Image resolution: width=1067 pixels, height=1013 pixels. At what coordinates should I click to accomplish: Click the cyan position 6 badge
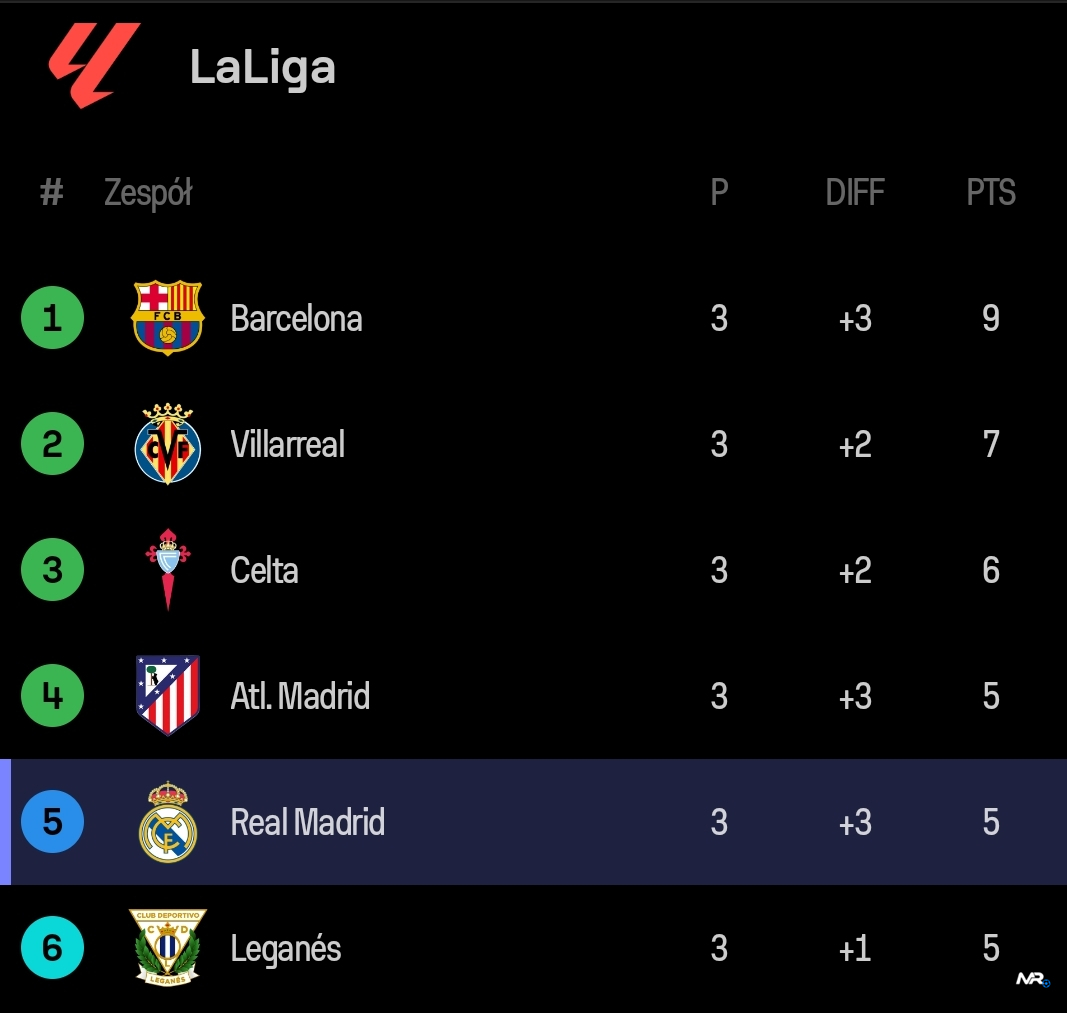52,947
